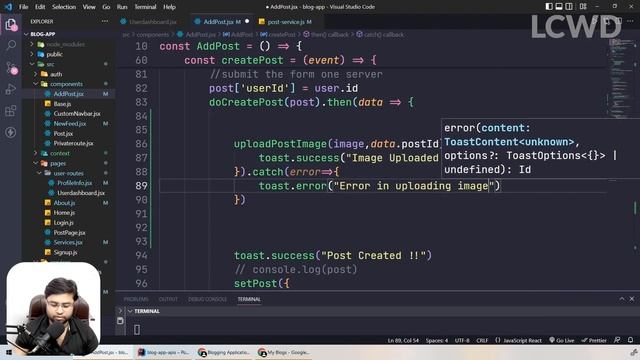The image size is (640, 360).
Task: Switch to the TERMINAL panel tab
Action: (249, 299)
